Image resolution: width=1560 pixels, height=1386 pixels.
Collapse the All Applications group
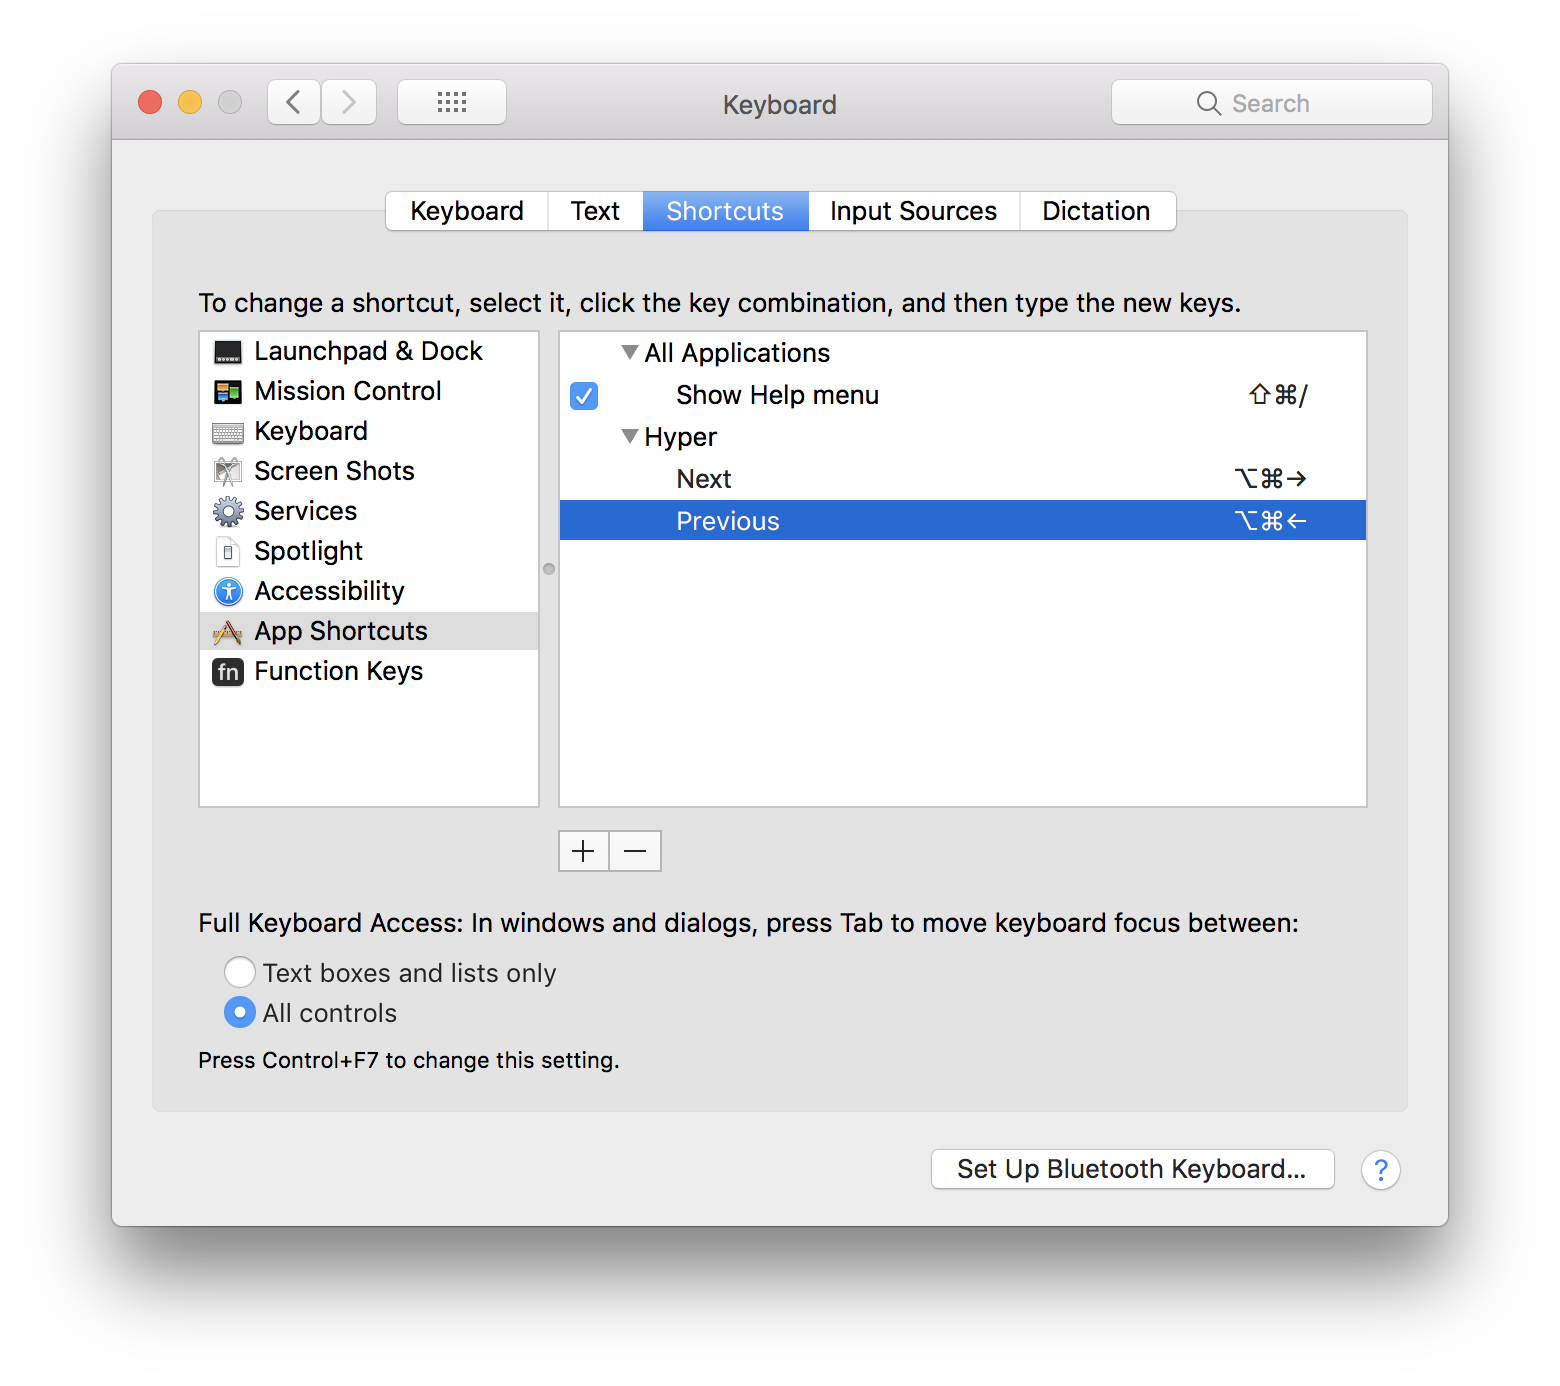pyautogui.click(x=630, y=352)
